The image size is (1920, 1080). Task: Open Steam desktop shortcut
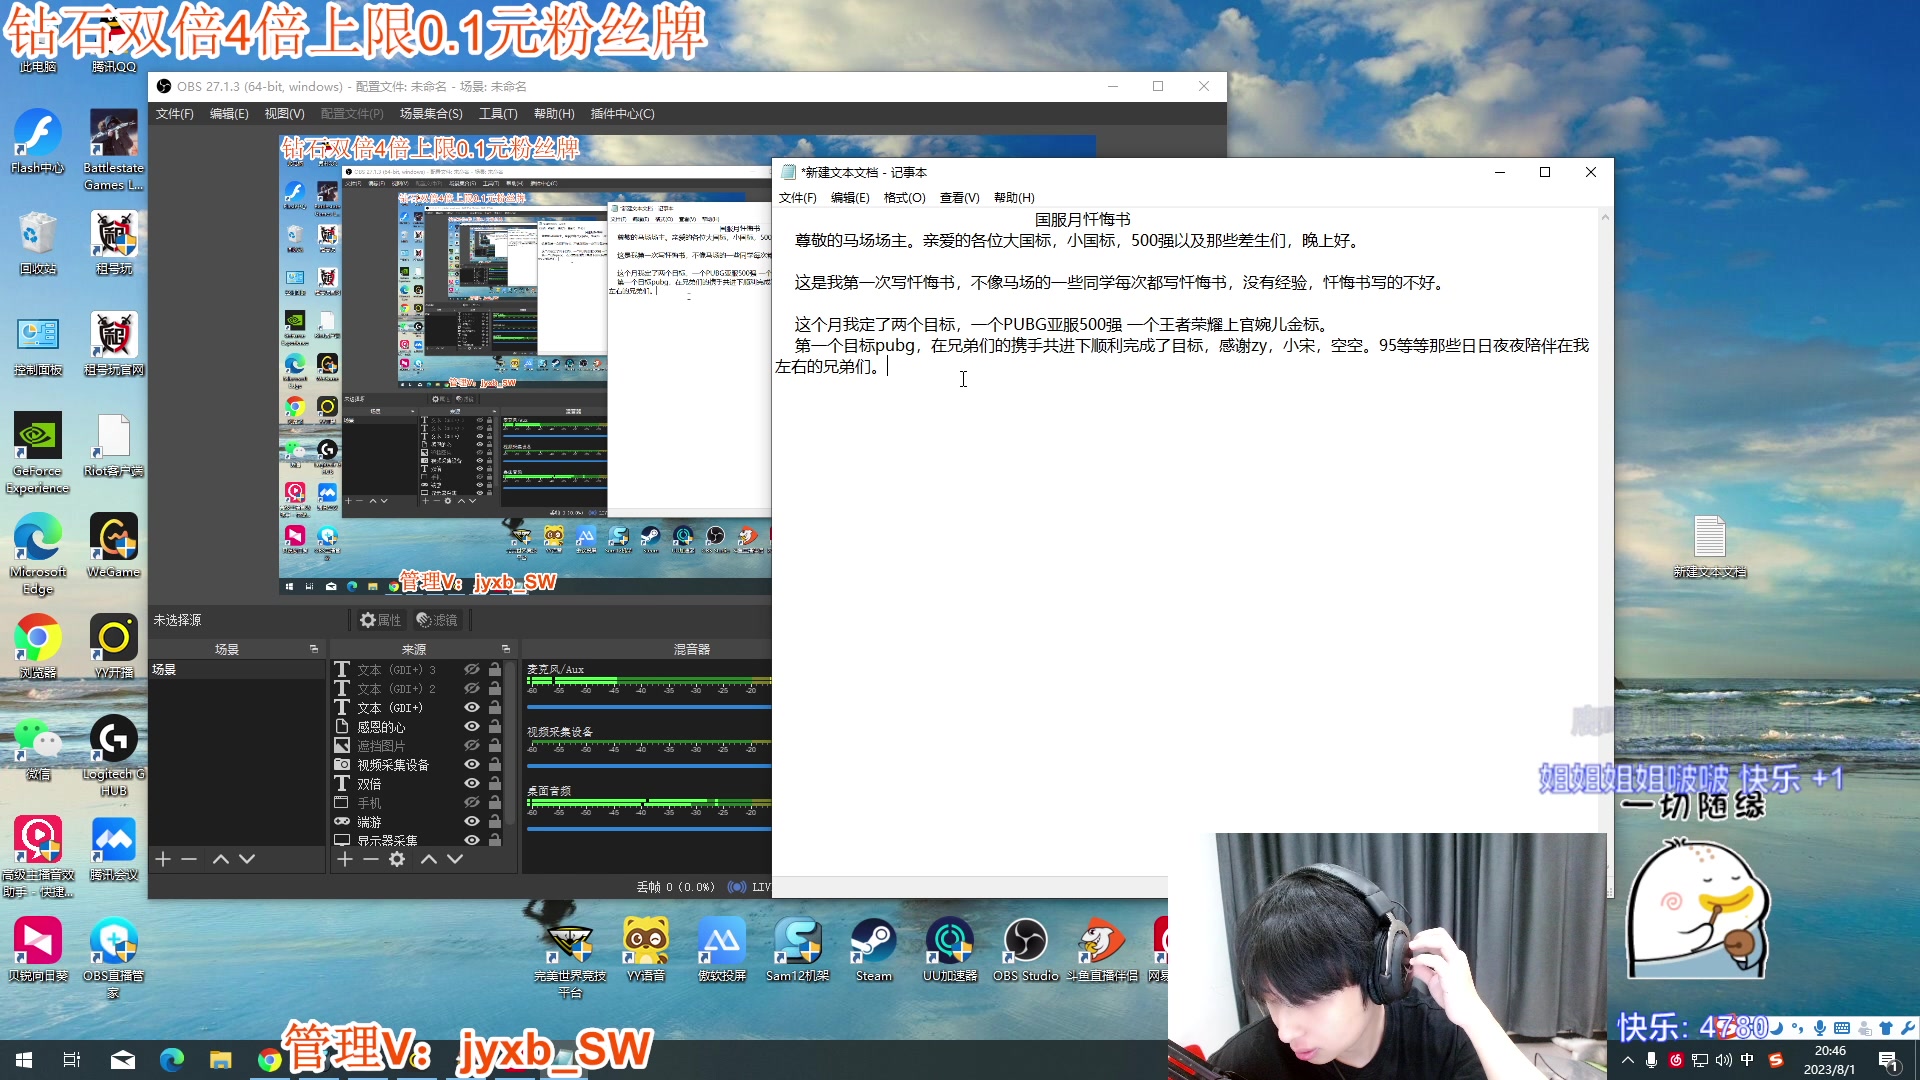click(x=874, y=950)
